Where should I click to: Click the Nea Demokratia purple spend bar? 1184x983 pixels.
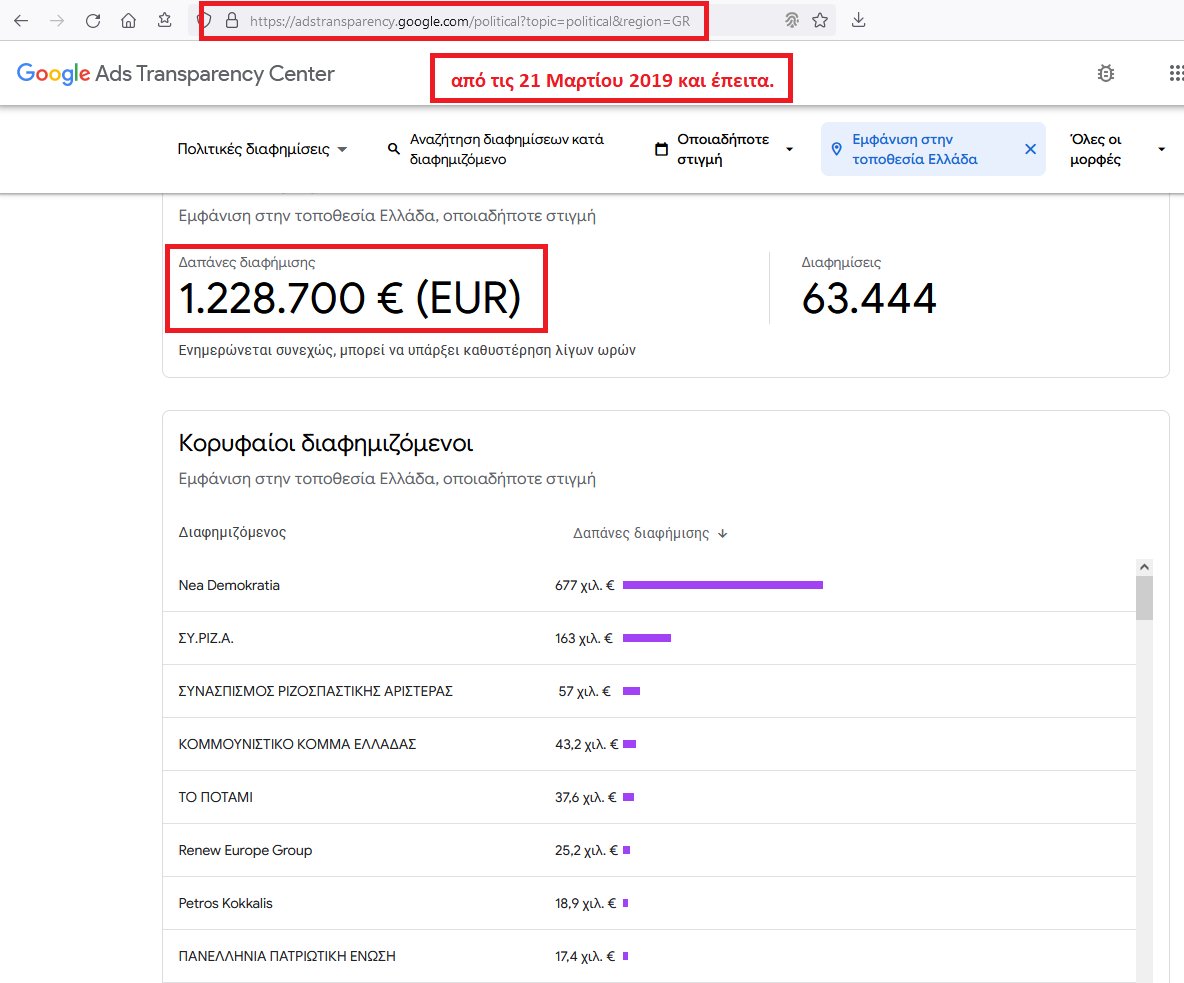[x=723, y=585]
